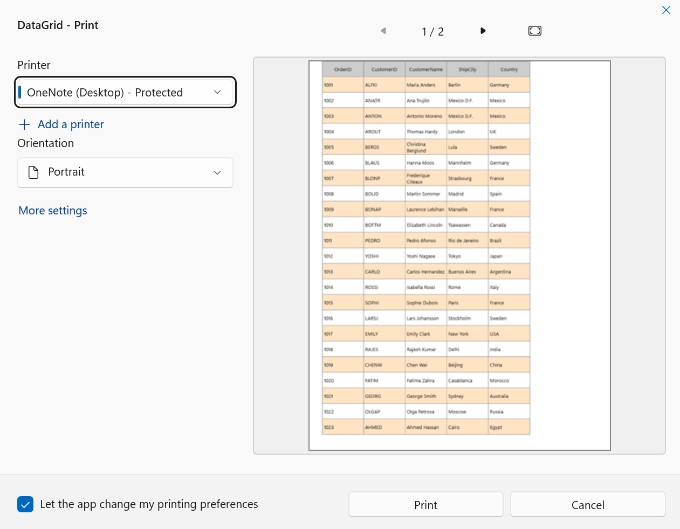This screenshot has height=529, width=680.
Task: Click the Rio de Janeiro cell in preview
Action: coord(468,241)
